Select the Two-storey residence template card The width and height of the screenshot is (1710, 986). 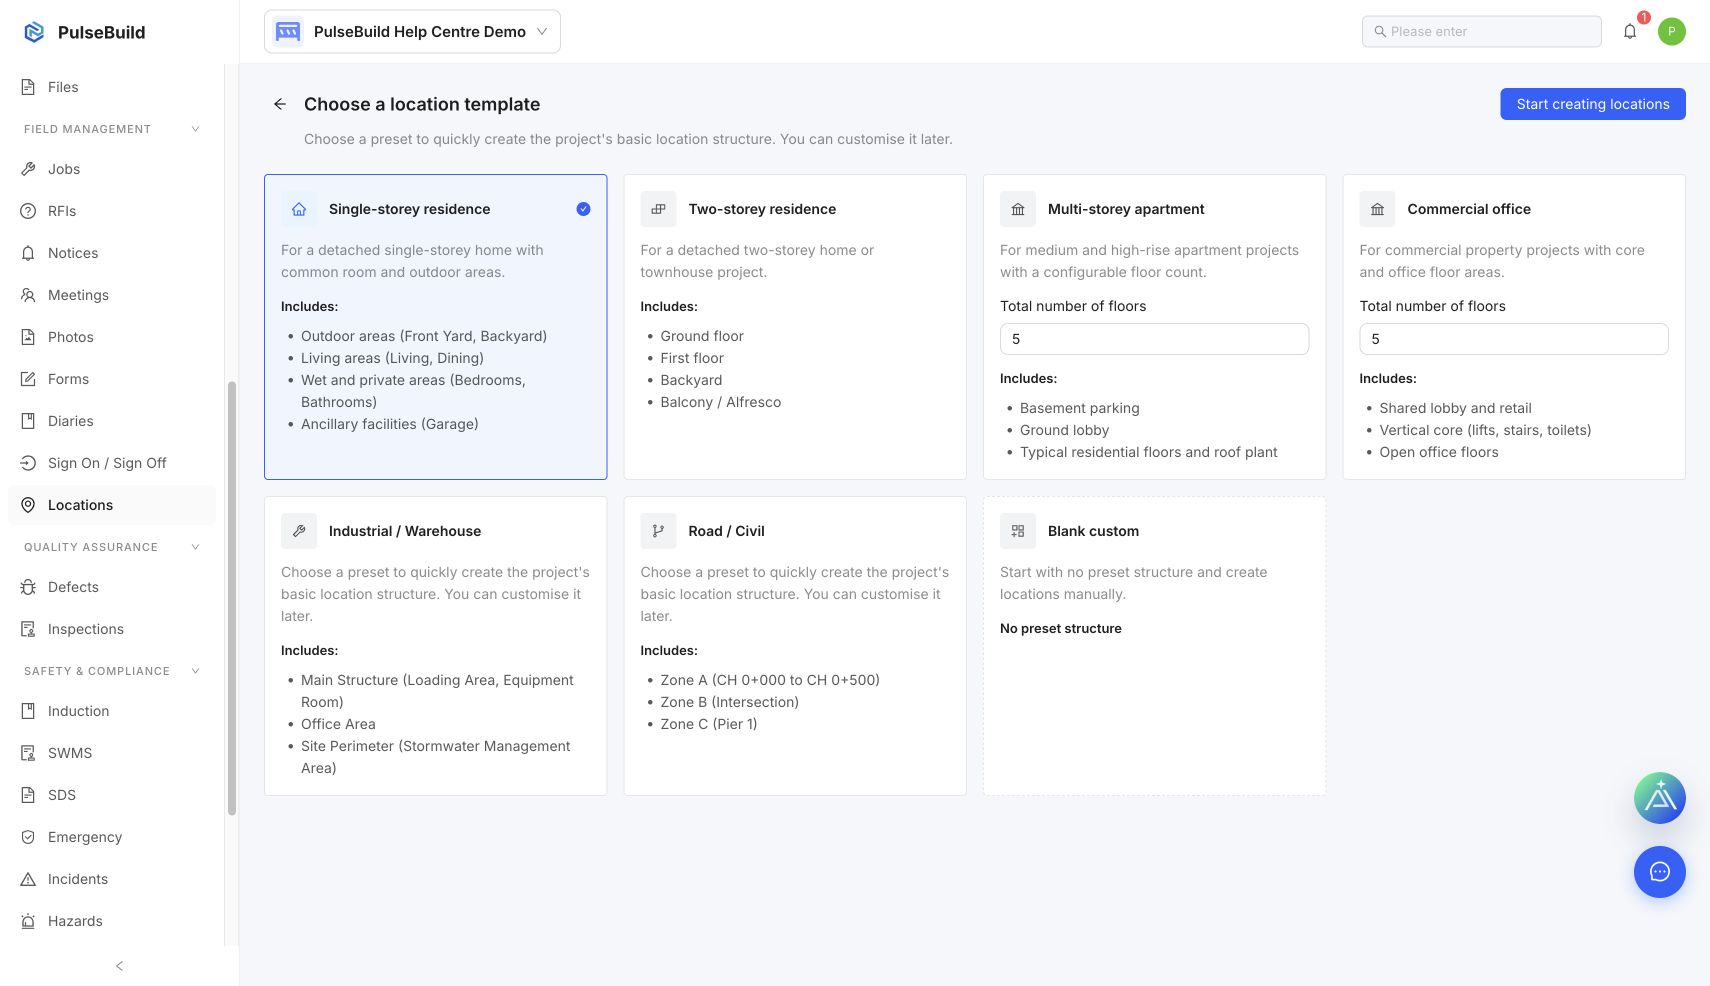(795, 327)
